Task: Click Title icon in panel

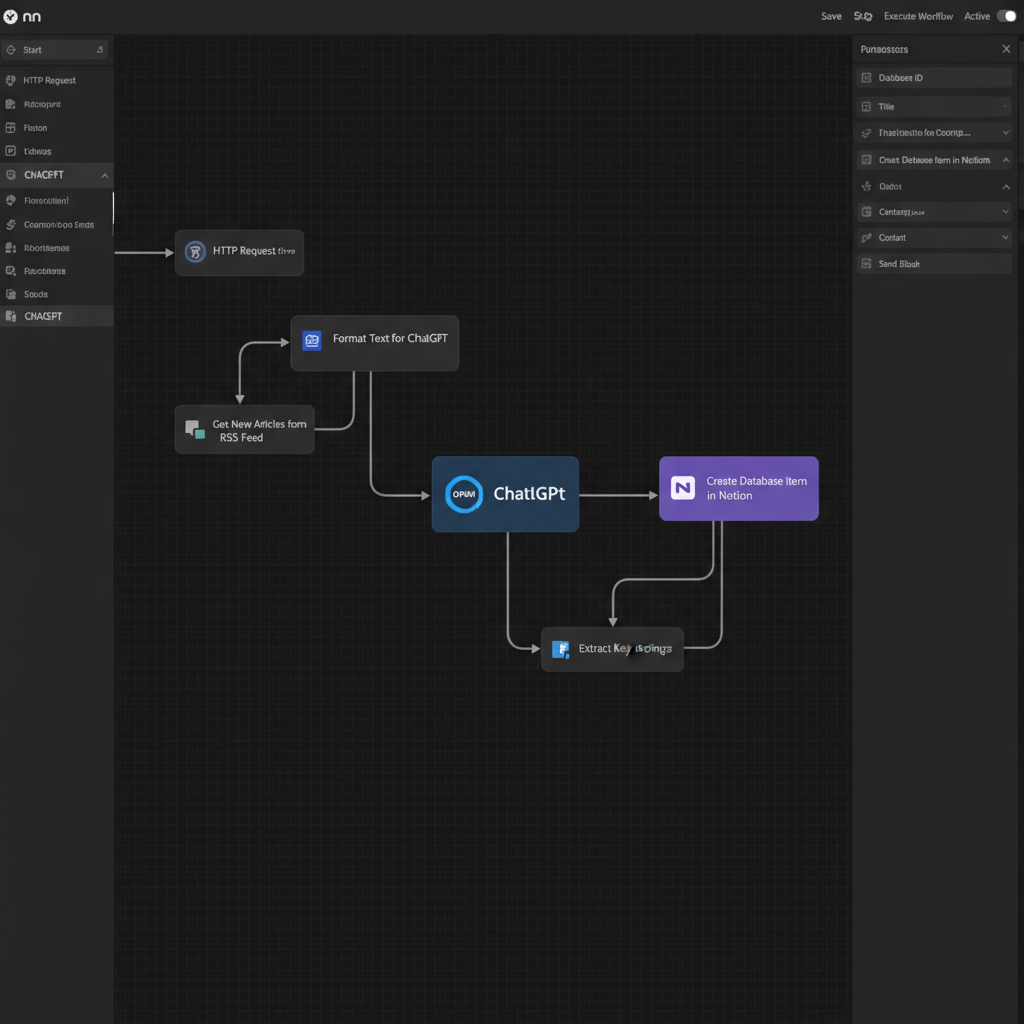Action: click(x=867, y=106)
